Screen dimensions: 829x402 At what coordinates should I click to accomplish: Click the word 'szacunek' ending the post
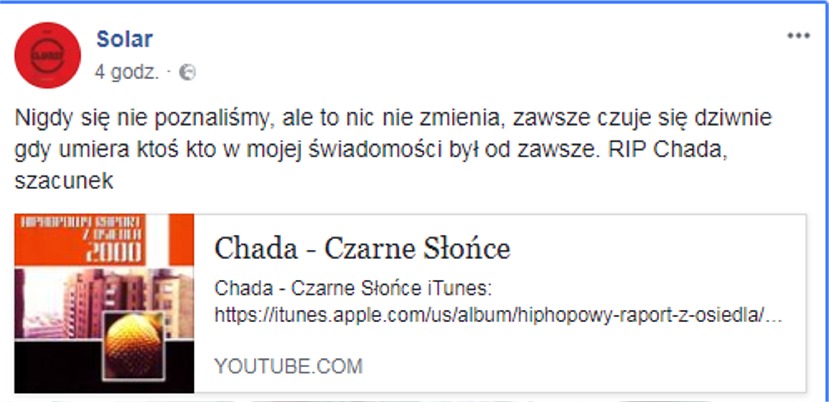click(x=64, y=181)
